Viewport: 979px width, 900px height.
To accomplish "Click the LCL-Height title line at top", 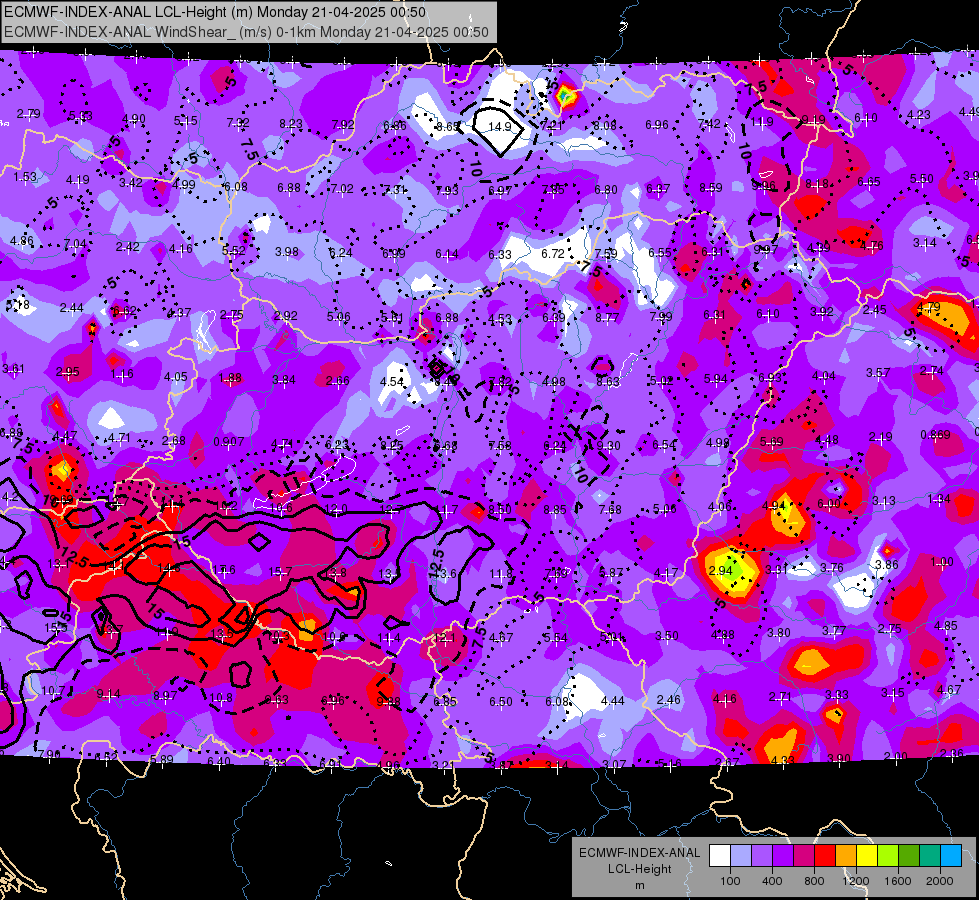I will pos(215,12).
